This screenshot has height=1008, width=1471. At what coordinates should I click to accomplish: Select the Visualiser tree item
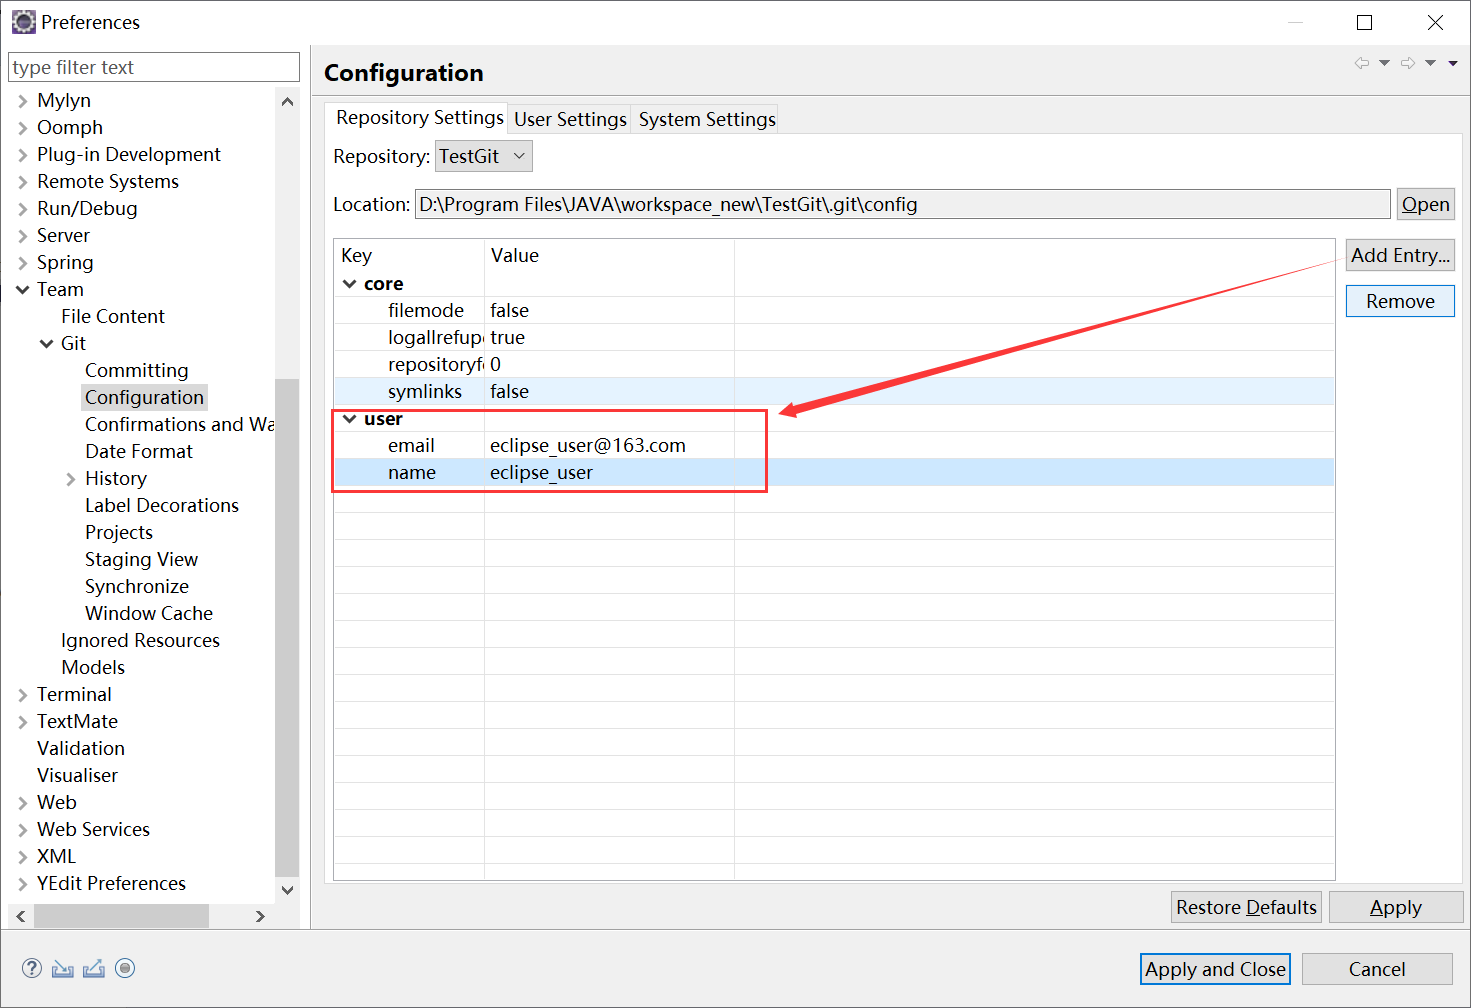click(77, 775)
